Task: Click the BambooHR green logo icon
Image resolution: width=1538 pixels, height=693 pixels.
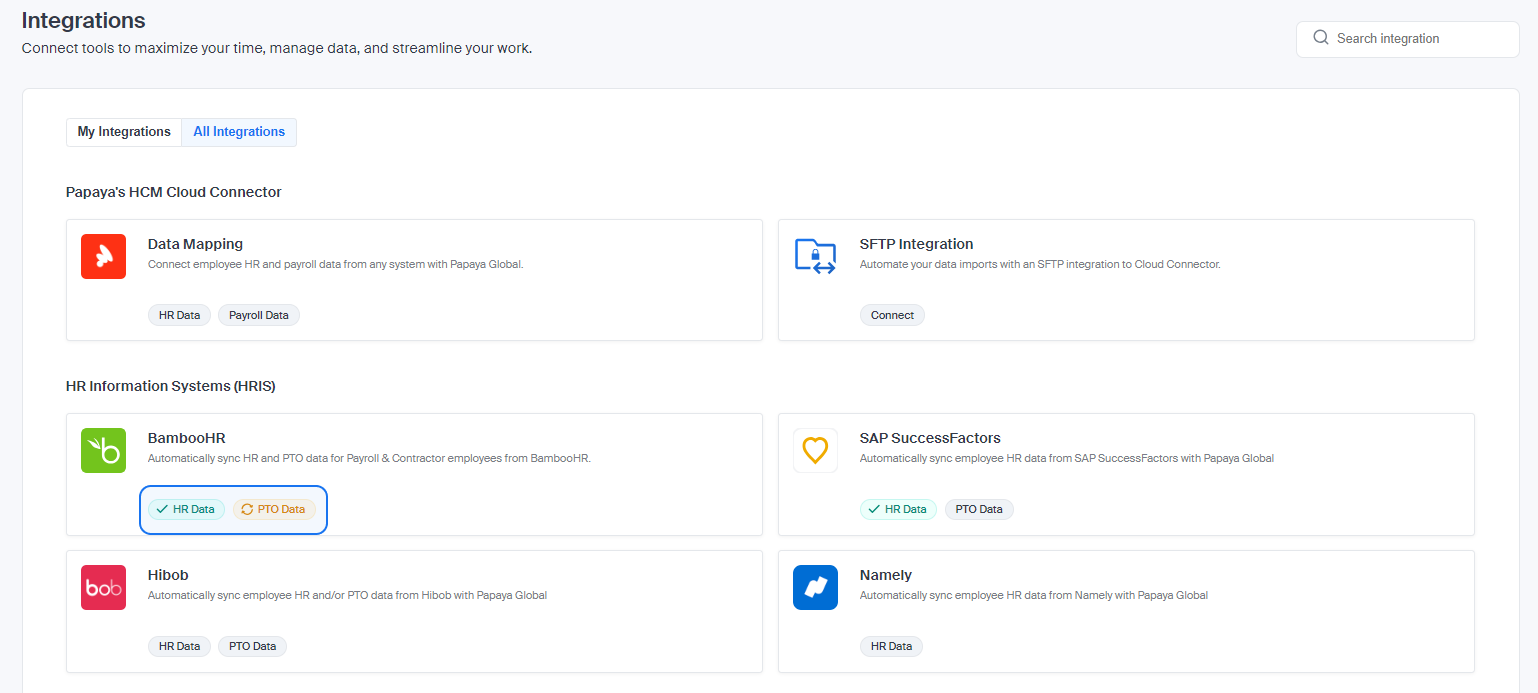Action: coord(103,450)
